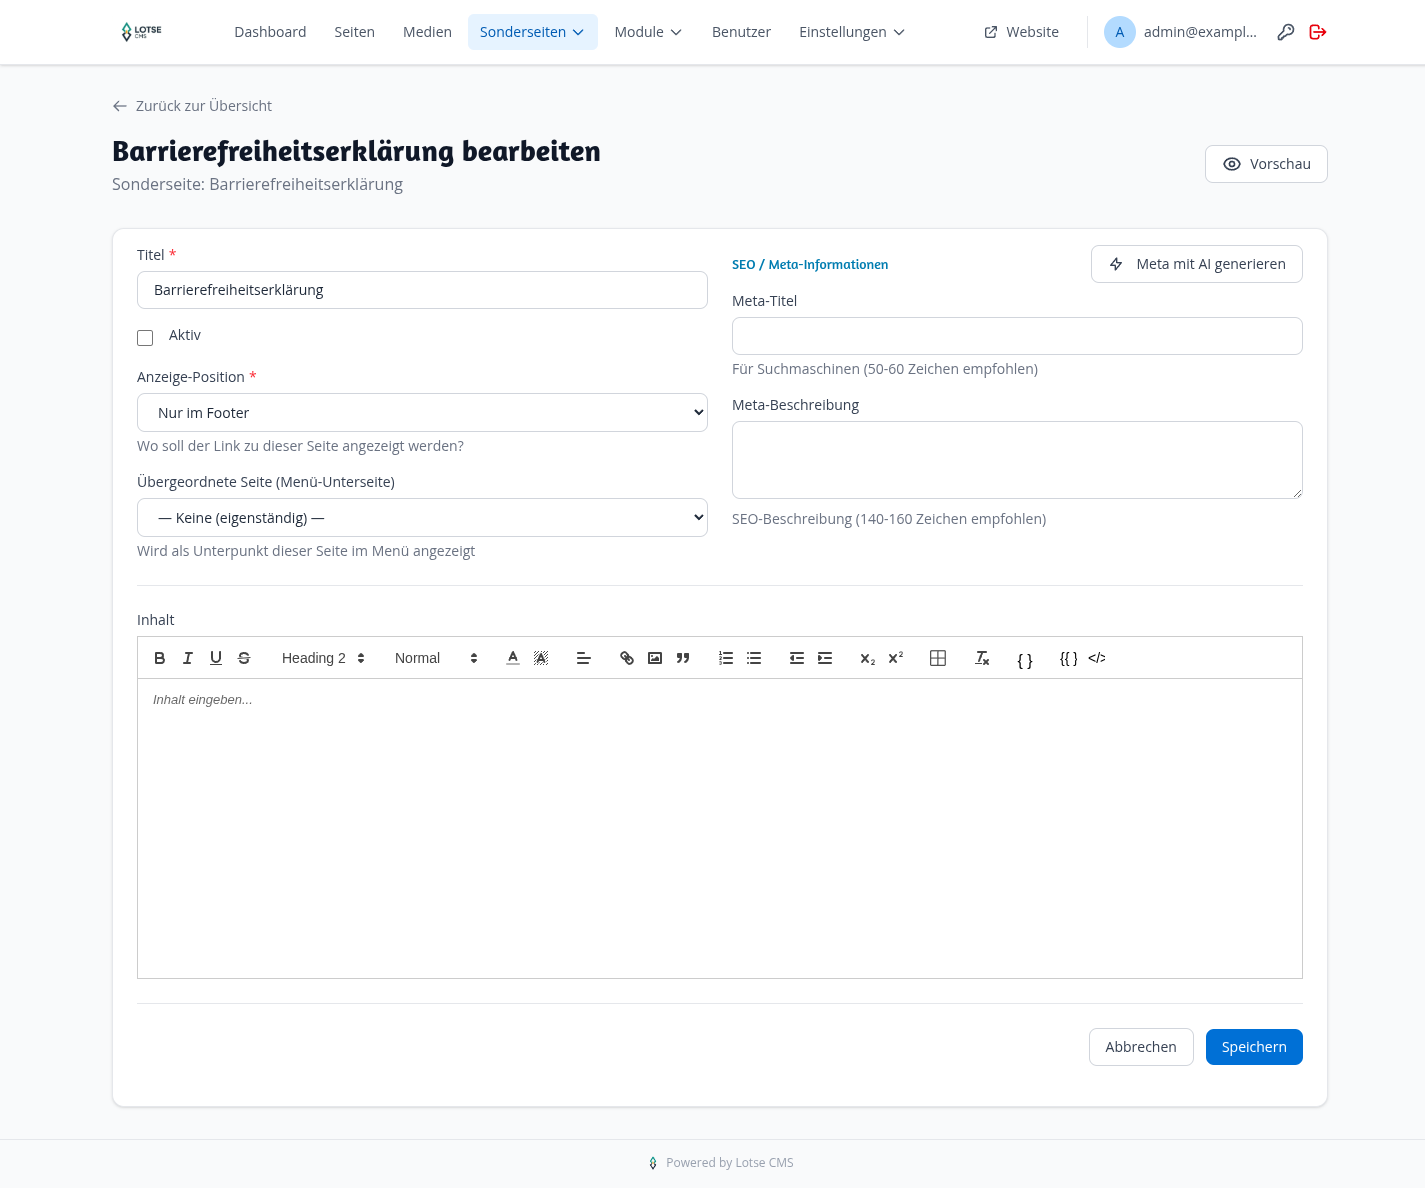Log out using the red exit icon

(1318, 32)
